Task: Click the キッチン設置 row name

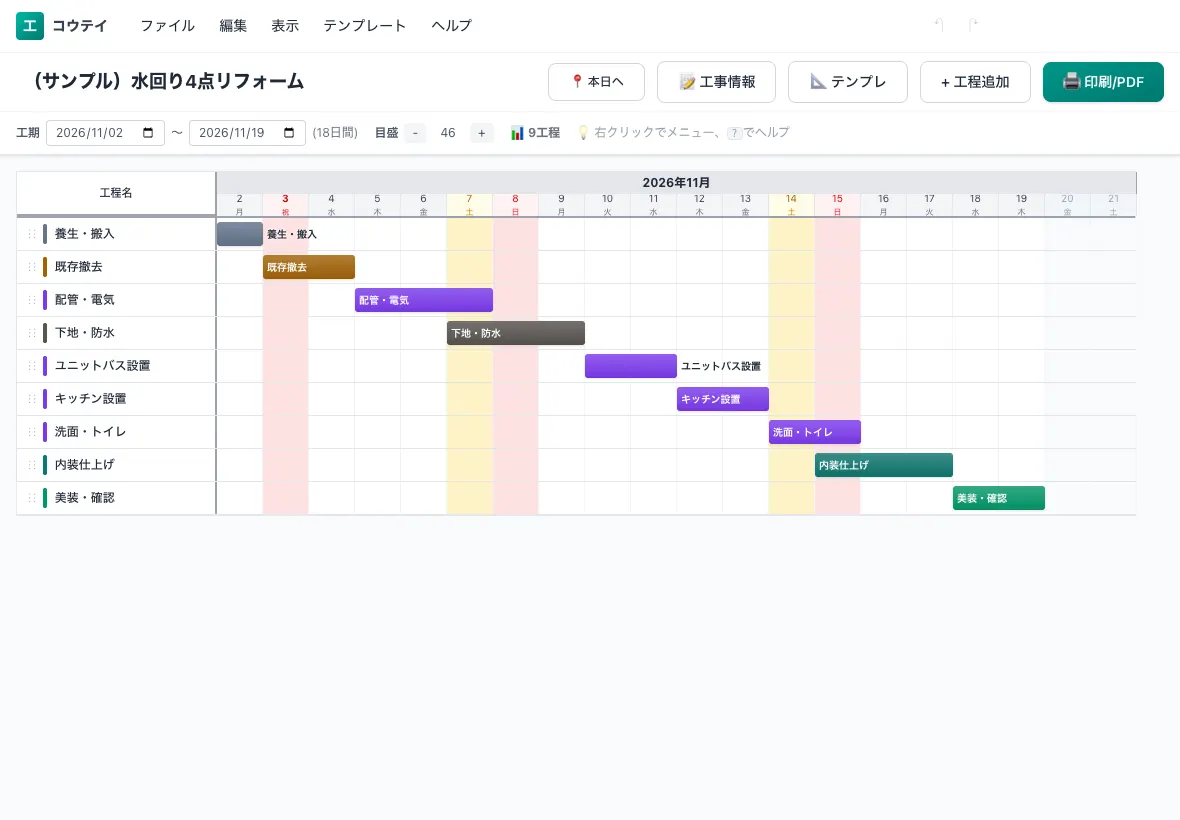Action: [90, 399]
